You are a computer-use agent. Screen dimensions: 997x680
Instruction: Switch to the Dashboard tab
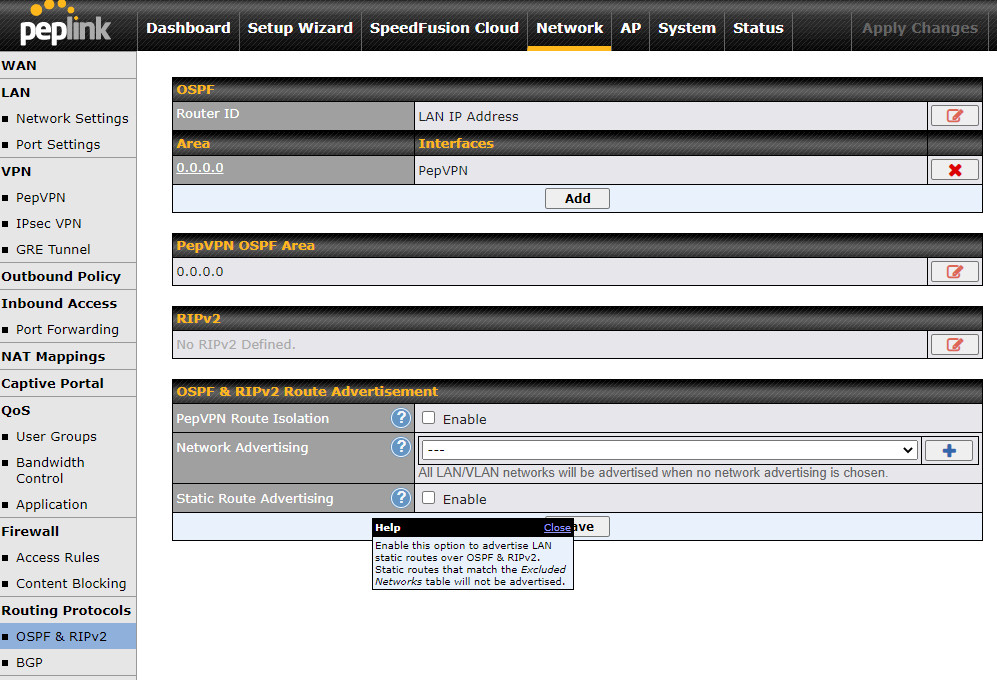[x=188, y=28]
